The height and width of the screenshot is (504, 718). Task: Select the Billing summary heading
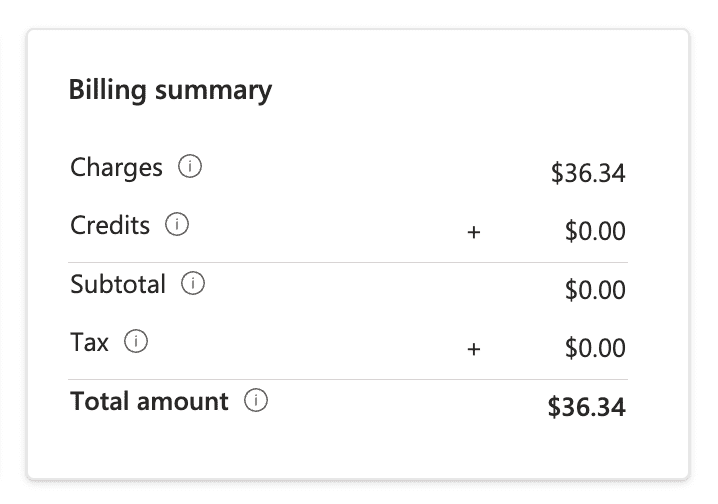pos(170,90)
